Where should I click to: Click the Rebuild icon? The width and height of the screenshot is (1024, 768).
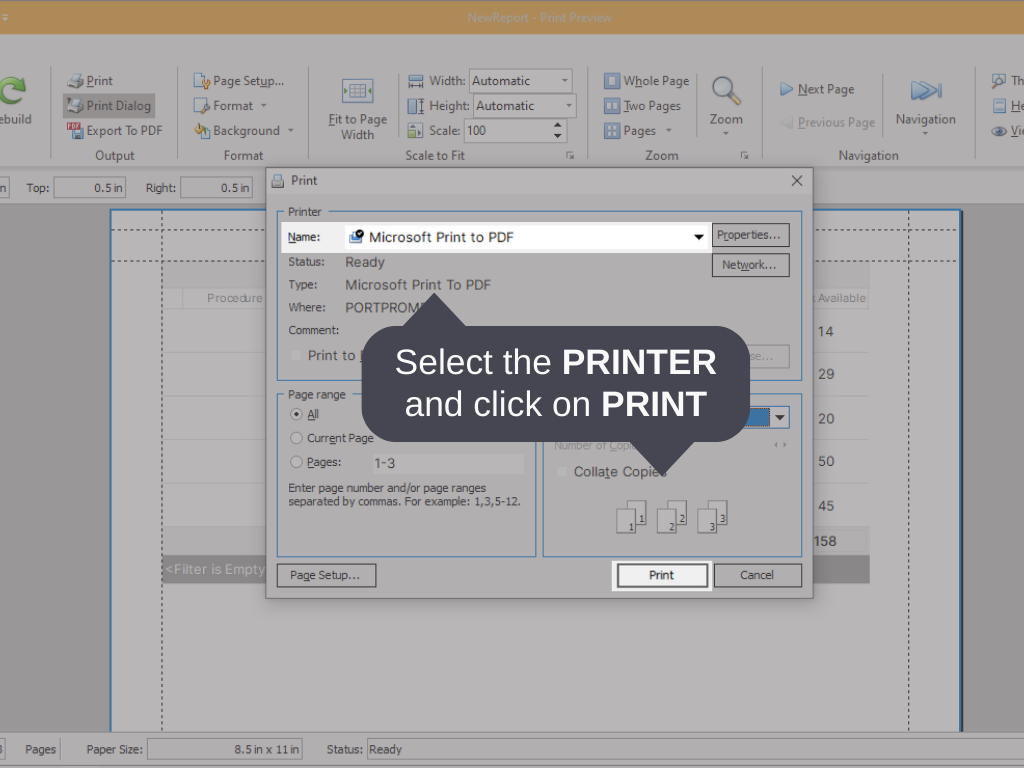[x=13, y=91]
